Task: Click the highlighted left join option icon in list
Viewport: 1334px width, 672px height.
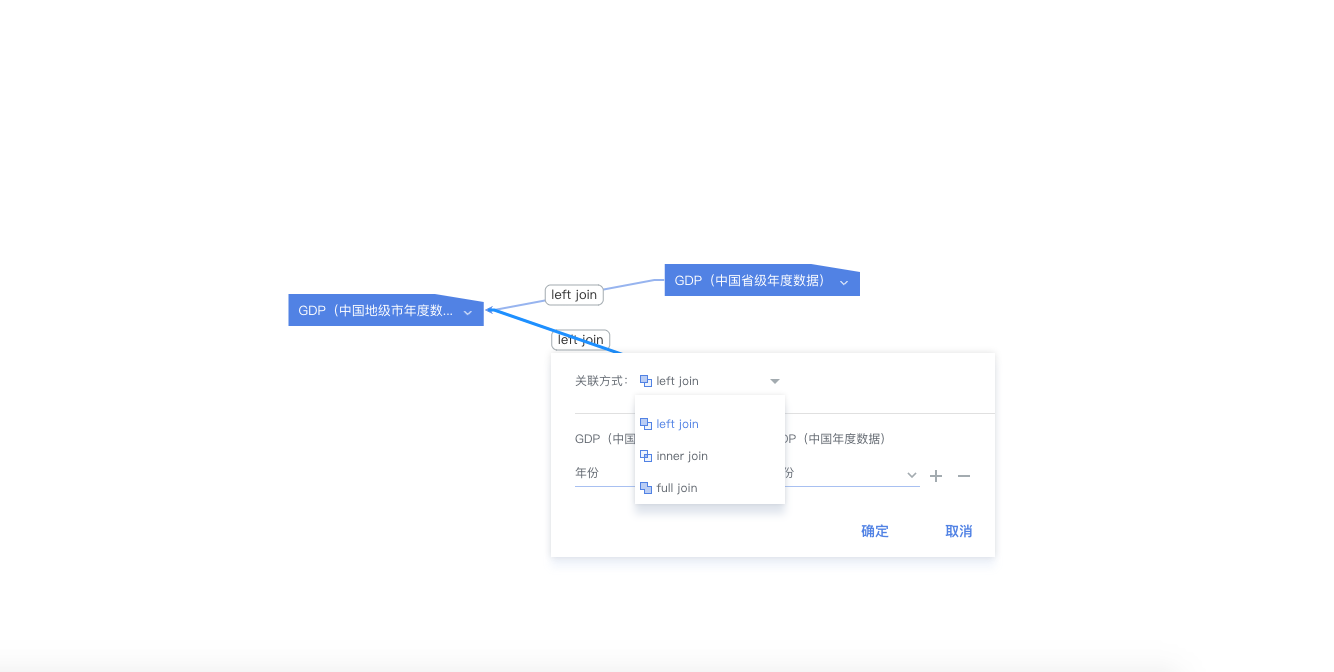Action: pos(646,424)
